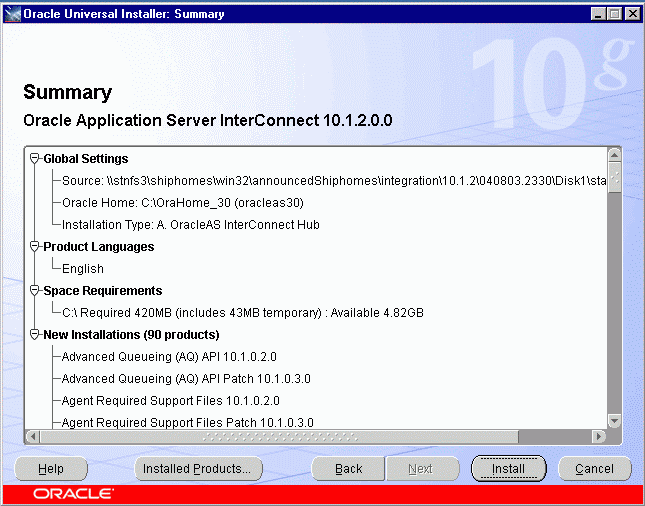Select the Source path row
This screenshot has height=506, width=645.
pyautogui.click(x=334, y=181)
